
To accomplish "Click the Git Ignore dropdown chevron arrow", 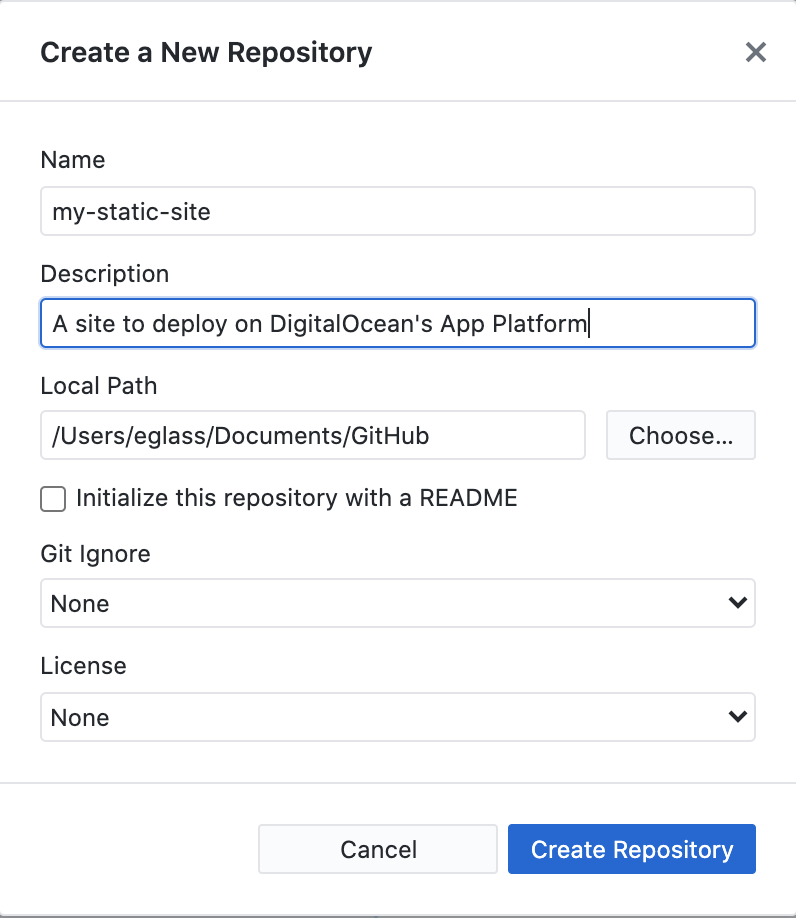I will (738, 603).
